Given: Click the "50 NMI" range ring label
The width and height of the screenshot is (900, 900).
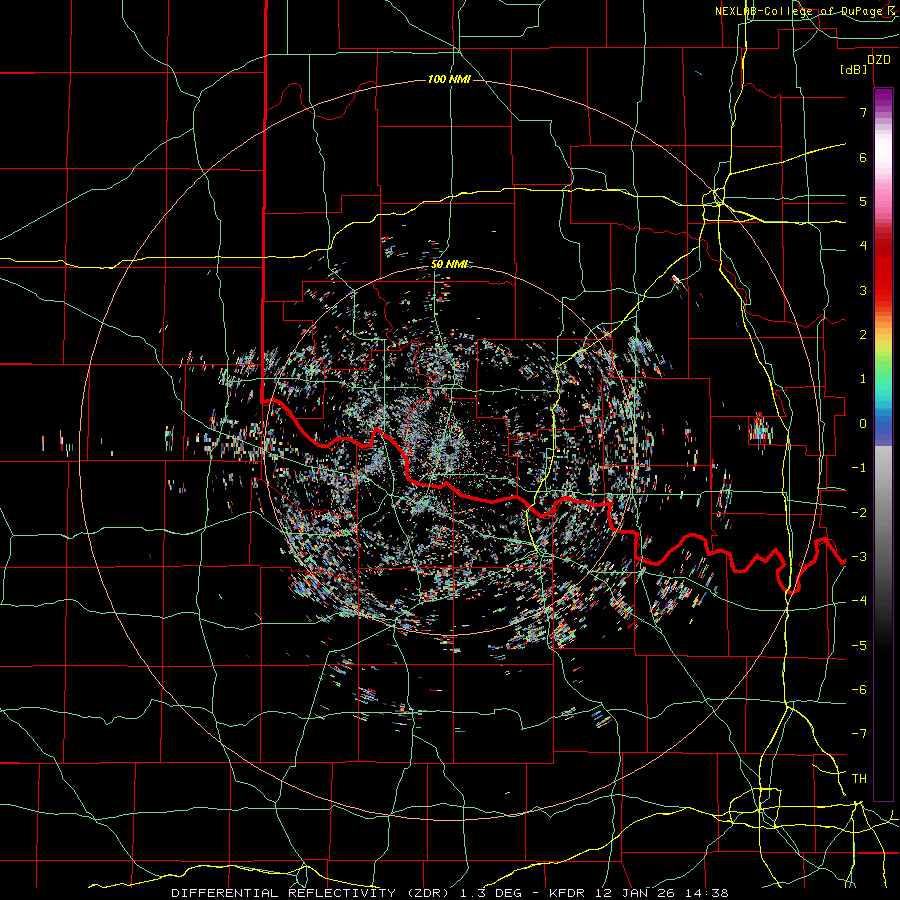Looking at the screenshot, I should (449, 264).
